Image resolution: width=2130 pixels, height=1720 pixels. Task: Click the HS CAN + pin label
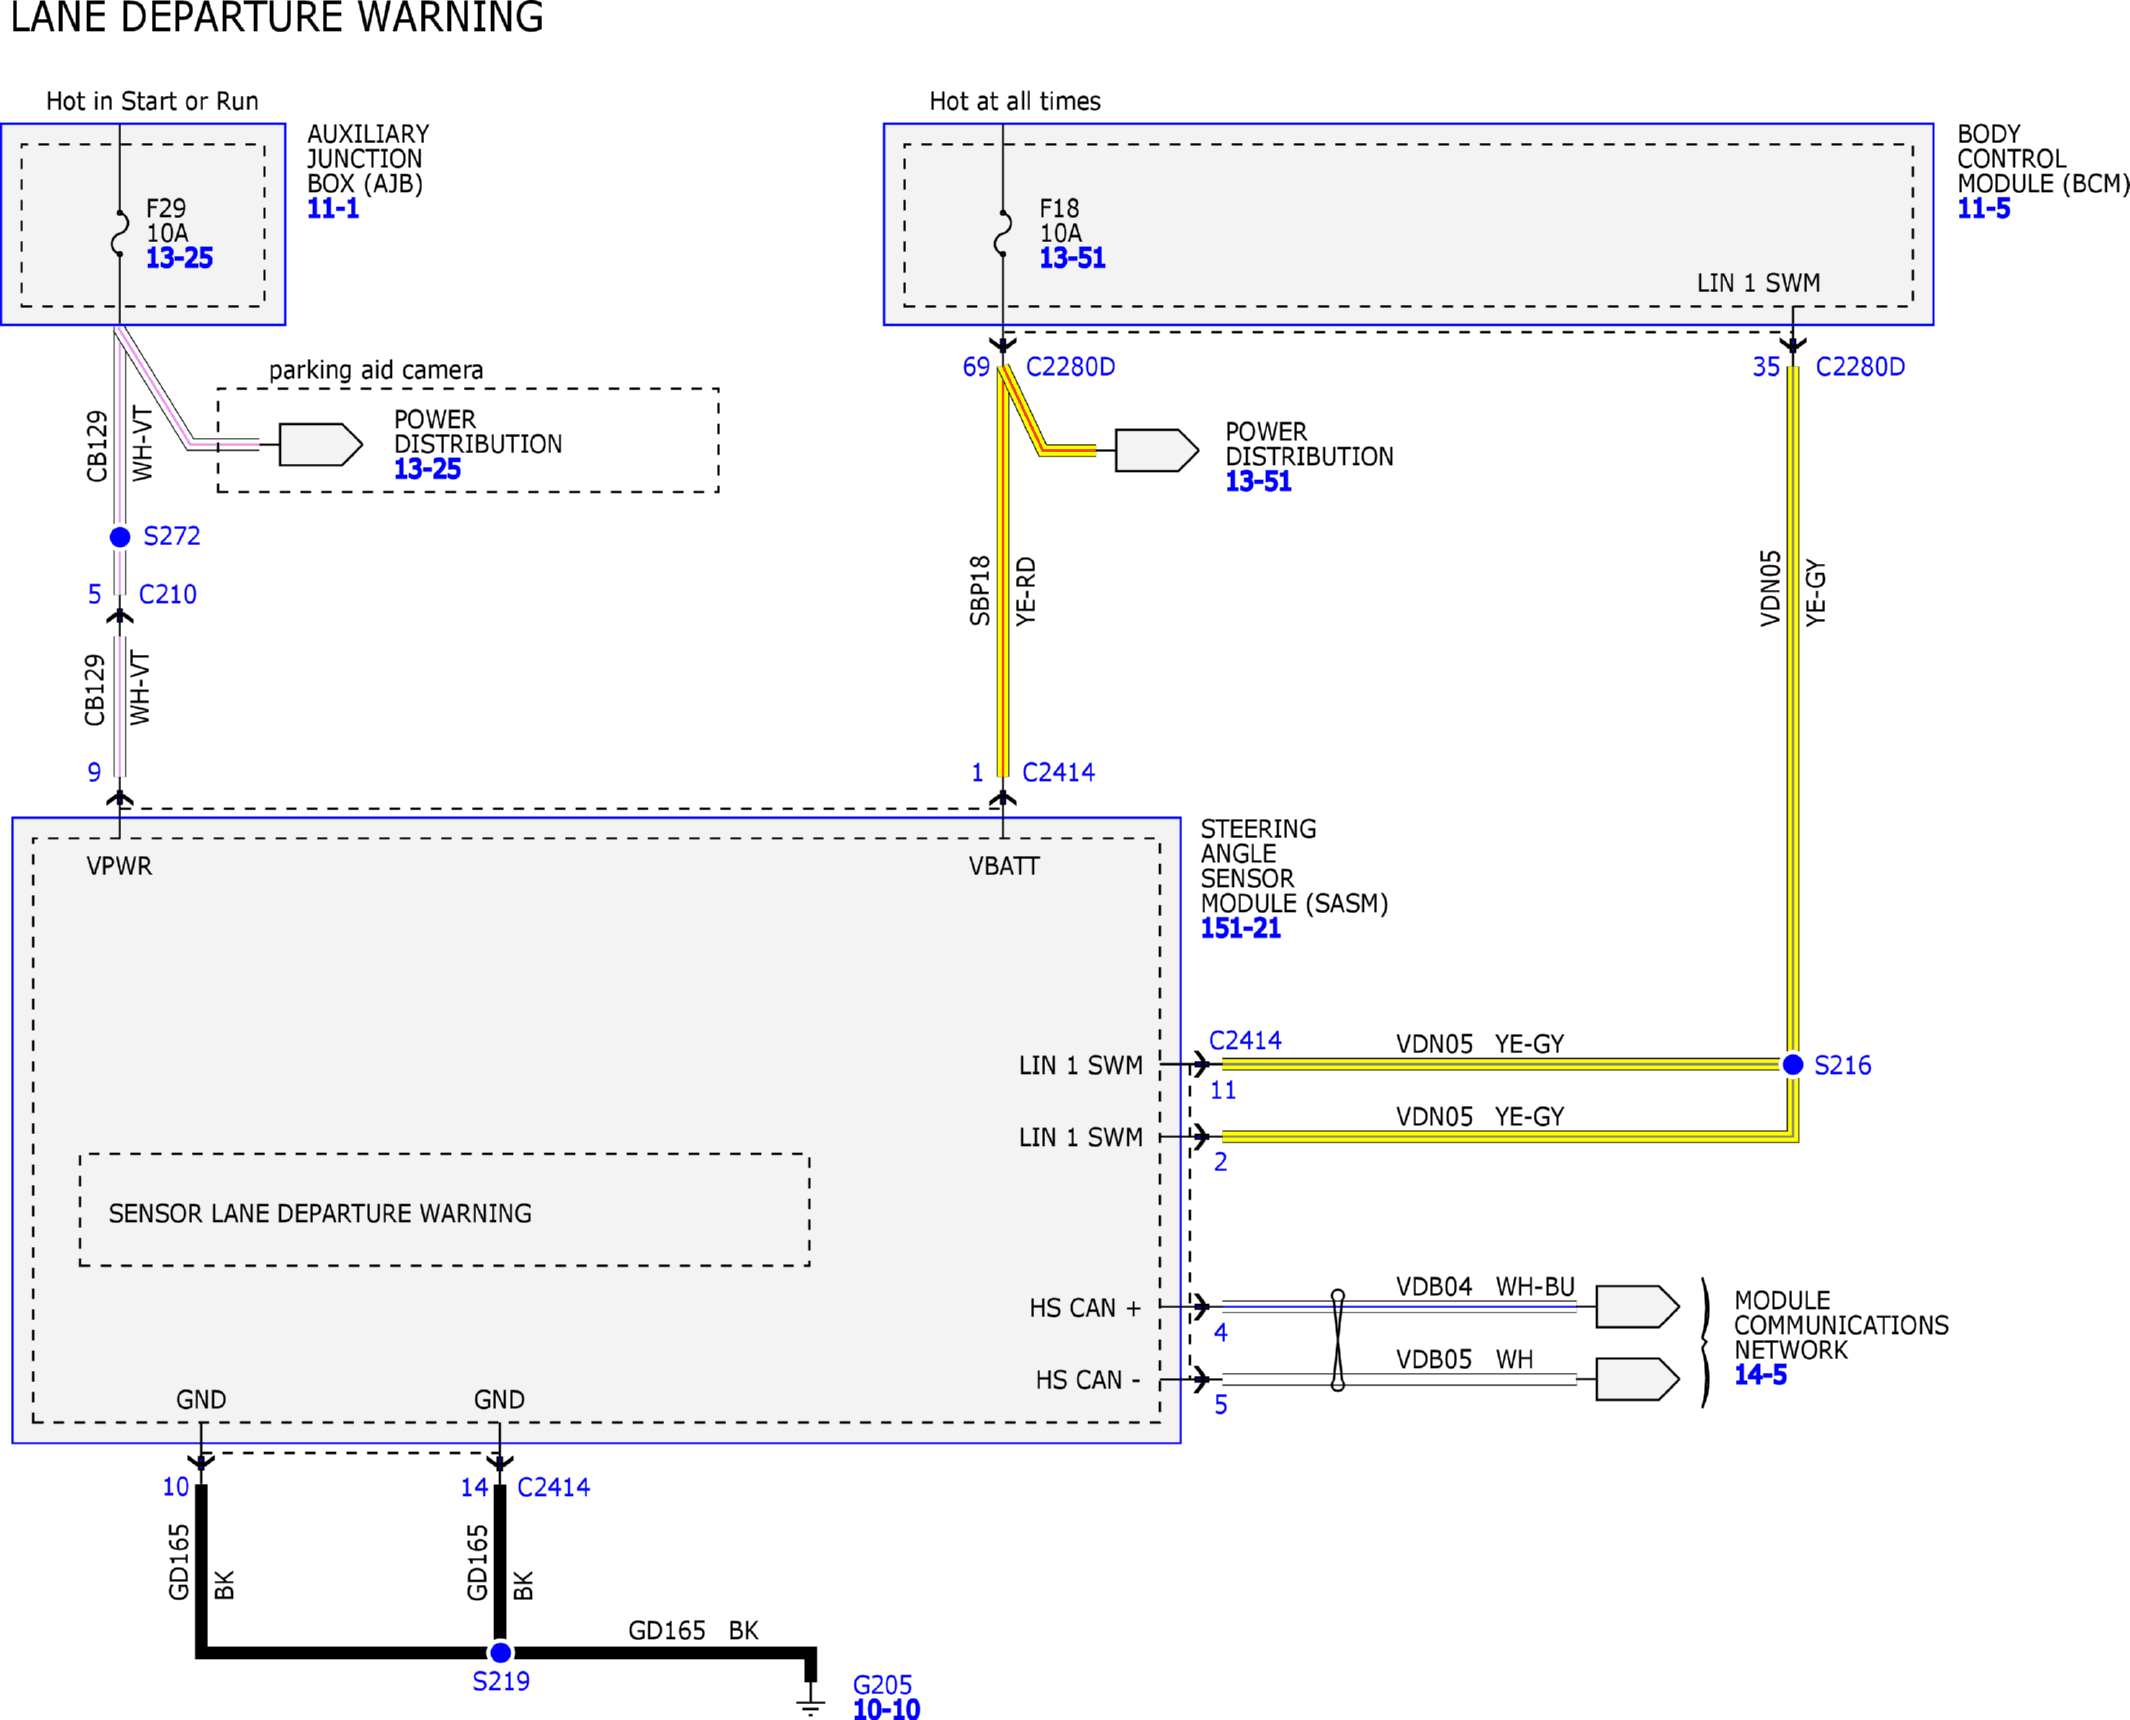click(x=1085, y=1308)
